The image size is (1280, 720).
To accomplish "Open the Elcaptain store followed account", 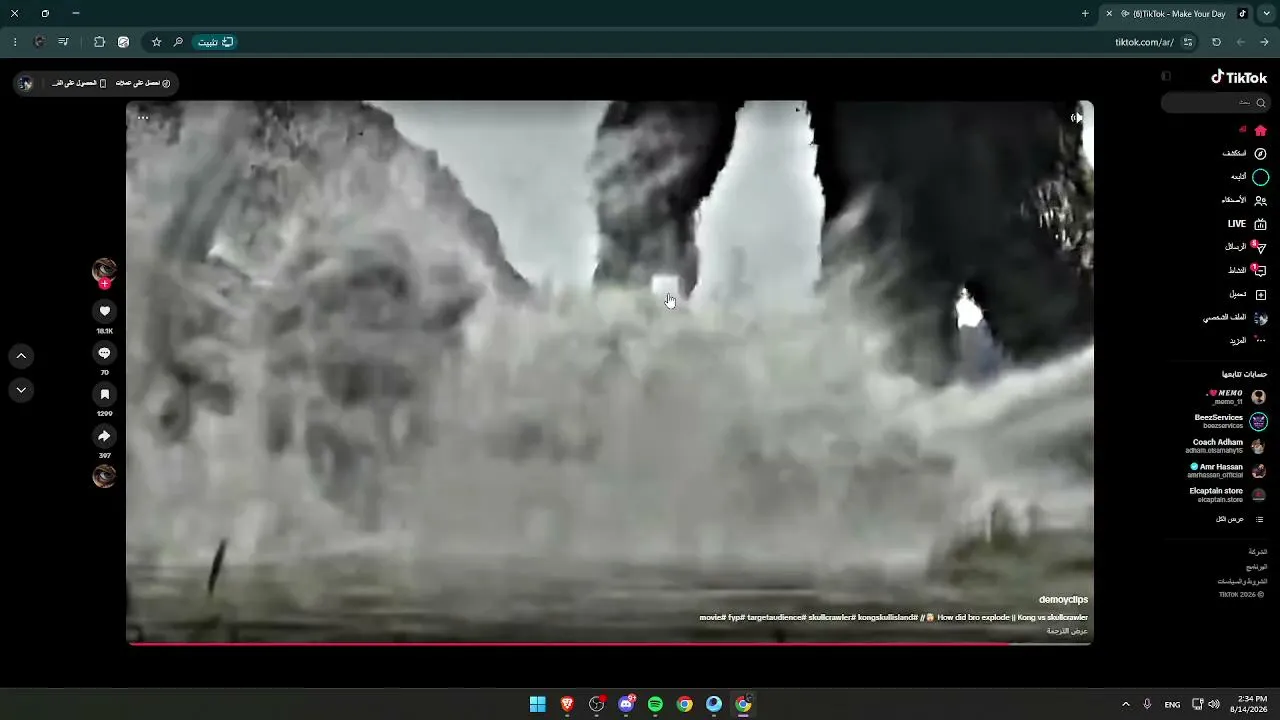I will click(1229, 495).
